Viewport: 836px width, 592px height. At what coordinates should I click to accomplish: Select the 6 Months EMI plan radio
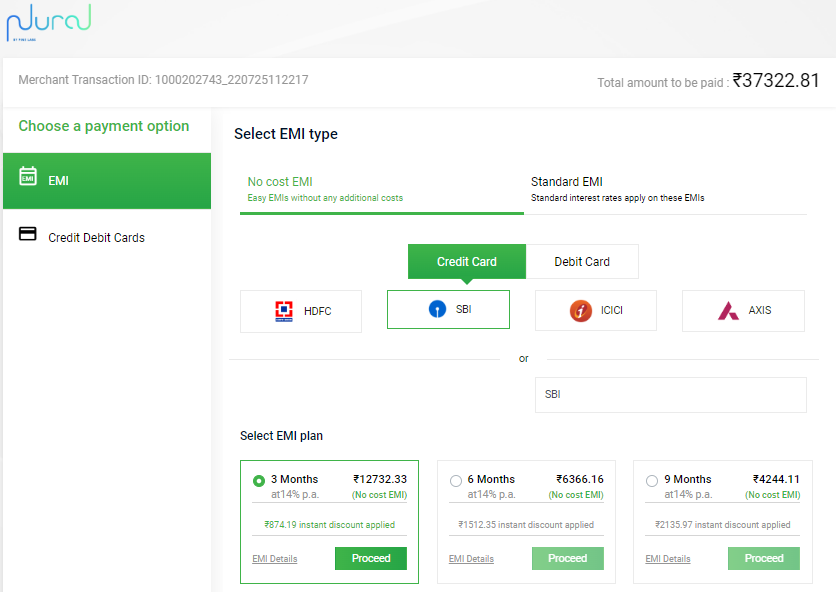(x=455, y=481)
